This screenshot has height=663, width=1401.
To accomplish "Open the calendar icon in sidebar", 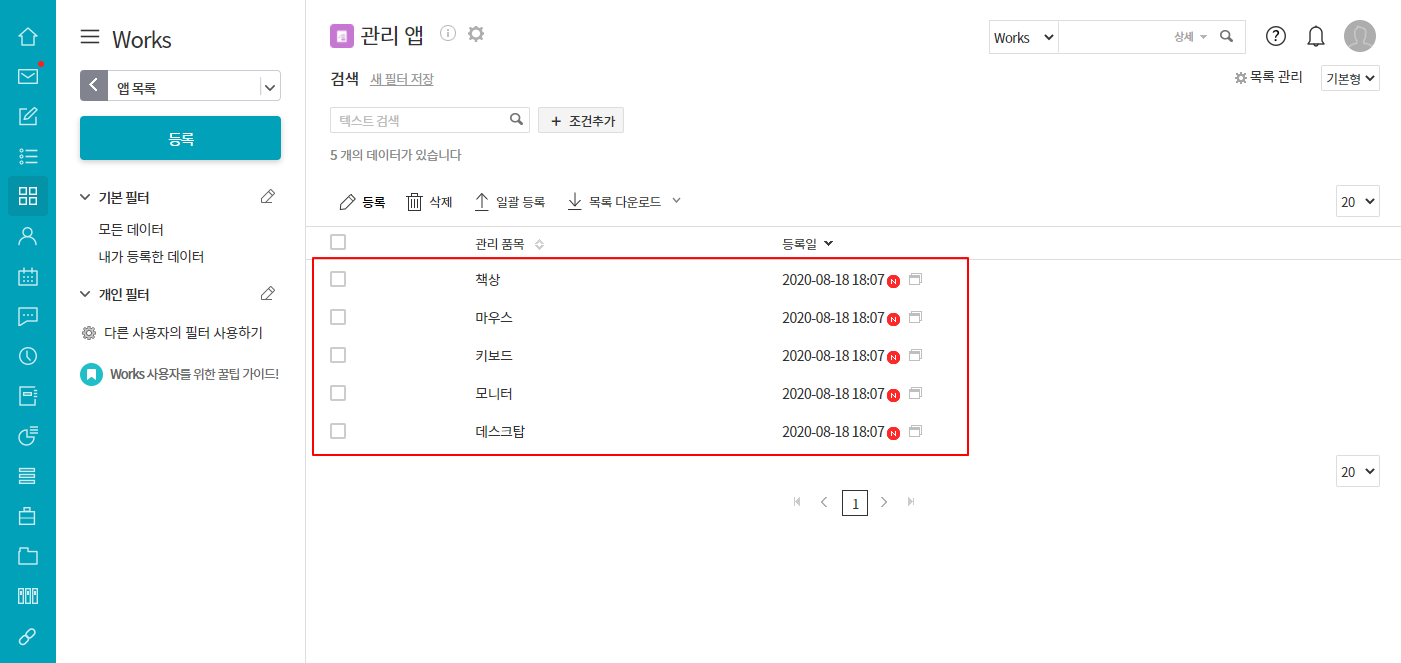I will (28, 277).
